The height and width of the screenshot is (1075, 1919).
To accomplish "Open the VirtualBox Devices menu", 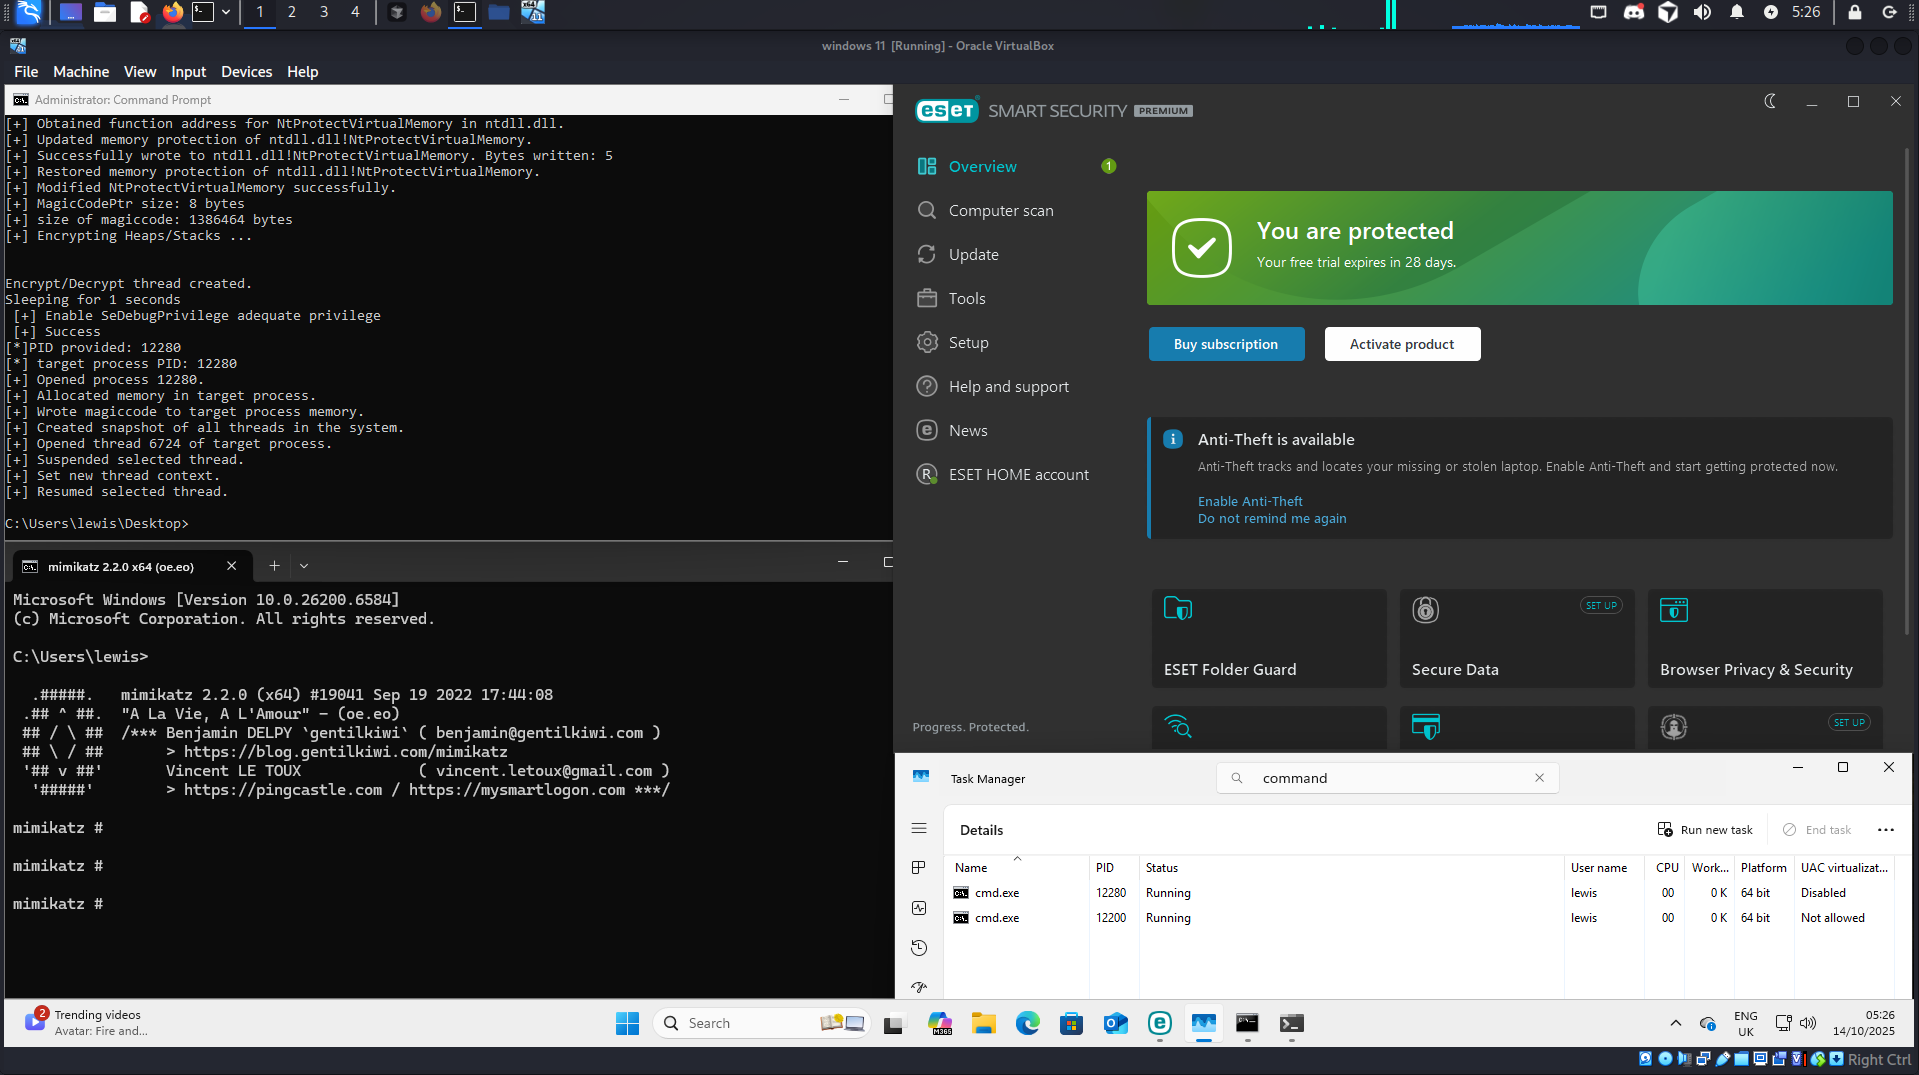I will [x=246, y=72].
